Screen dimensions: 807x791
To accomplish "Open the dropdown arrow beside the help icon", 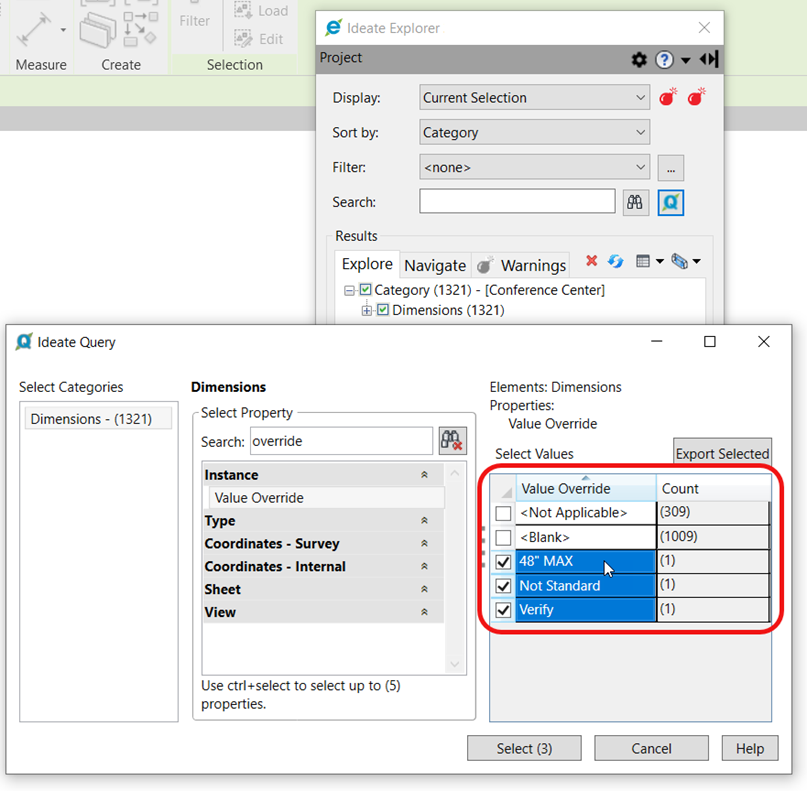I will tap(685, 61).
